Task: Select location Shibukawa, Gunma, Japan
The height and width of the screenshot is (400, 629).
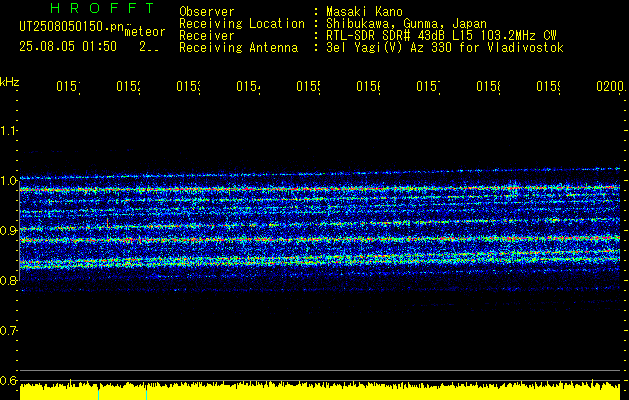Action: (x=406, y=24)
